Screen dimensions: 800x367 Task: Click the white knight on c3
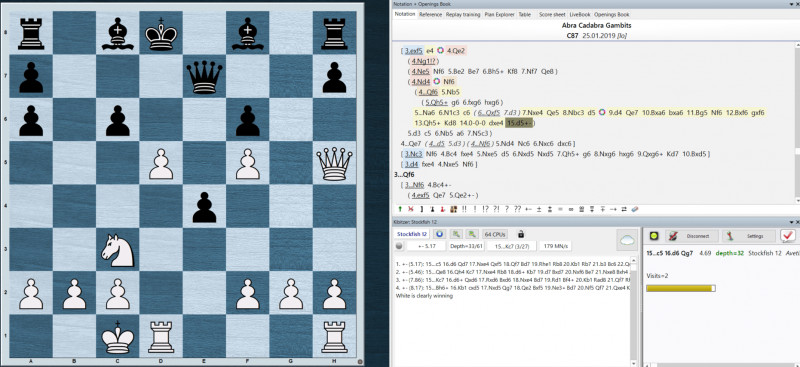[x=117, y=251]
